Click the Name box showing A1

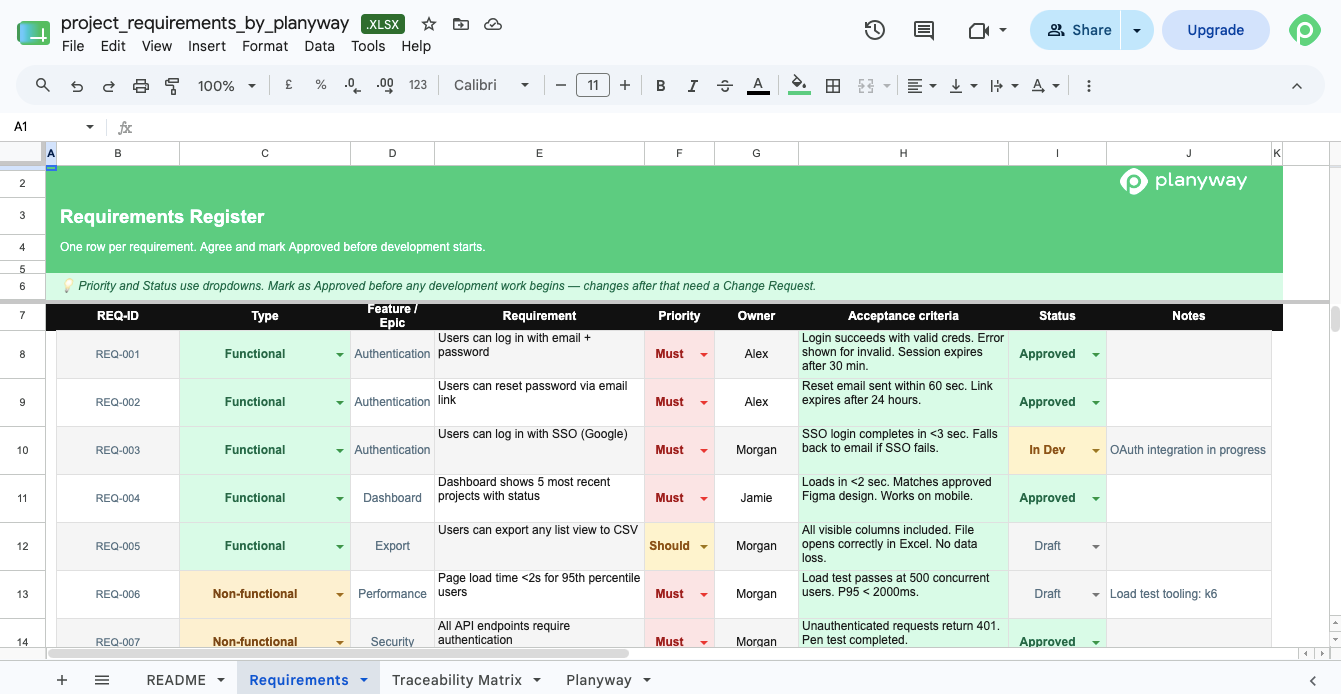(x=52, y=127)
